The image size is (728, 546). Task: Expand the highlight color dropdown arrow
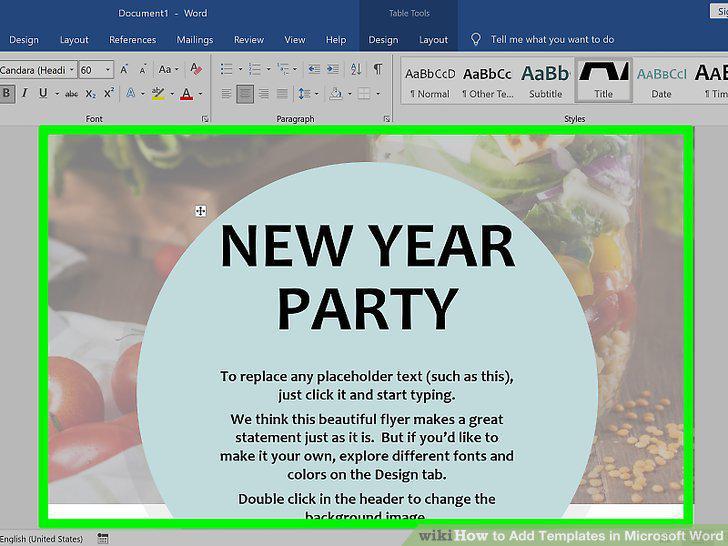click(x=172, y=94)
